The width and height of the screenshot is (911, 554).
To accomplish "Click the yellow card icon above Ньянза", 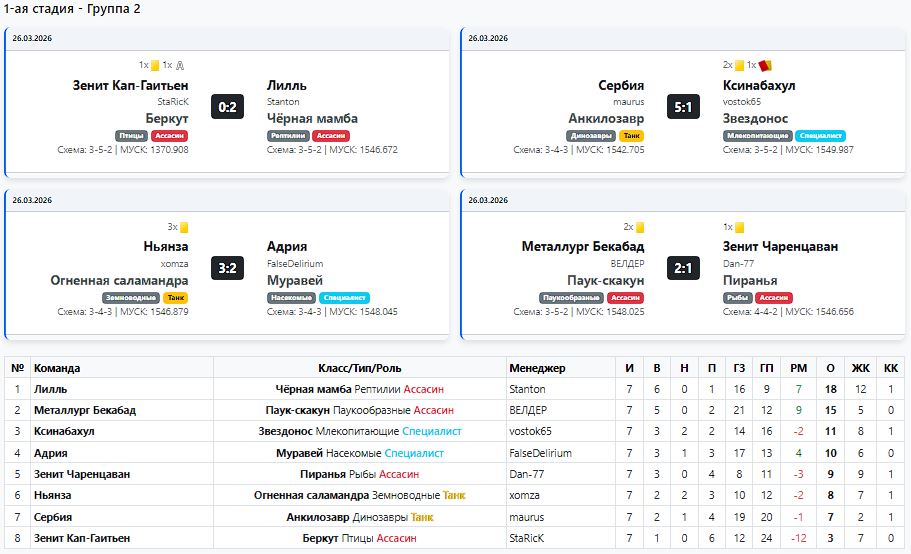I will point(184,227).
